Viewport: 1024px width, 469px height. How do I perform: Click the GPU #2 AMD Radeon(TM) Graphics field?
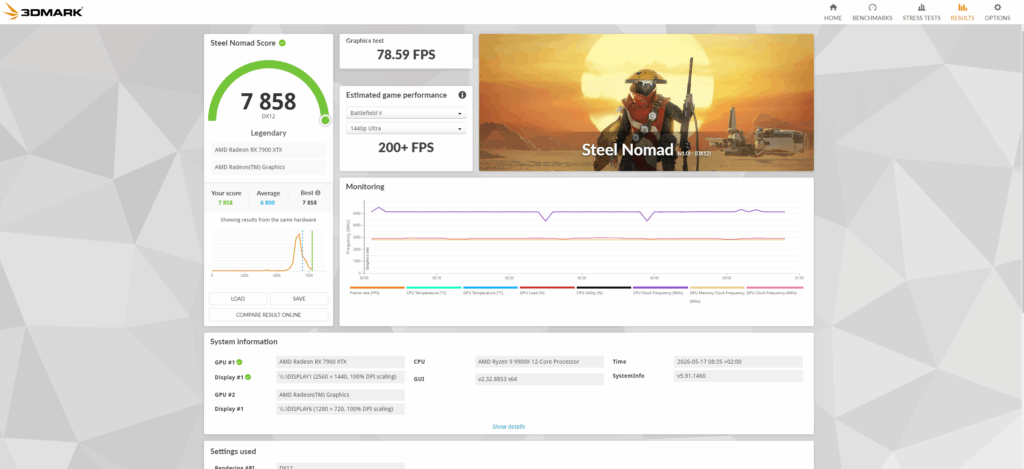(x=340, y=395)
